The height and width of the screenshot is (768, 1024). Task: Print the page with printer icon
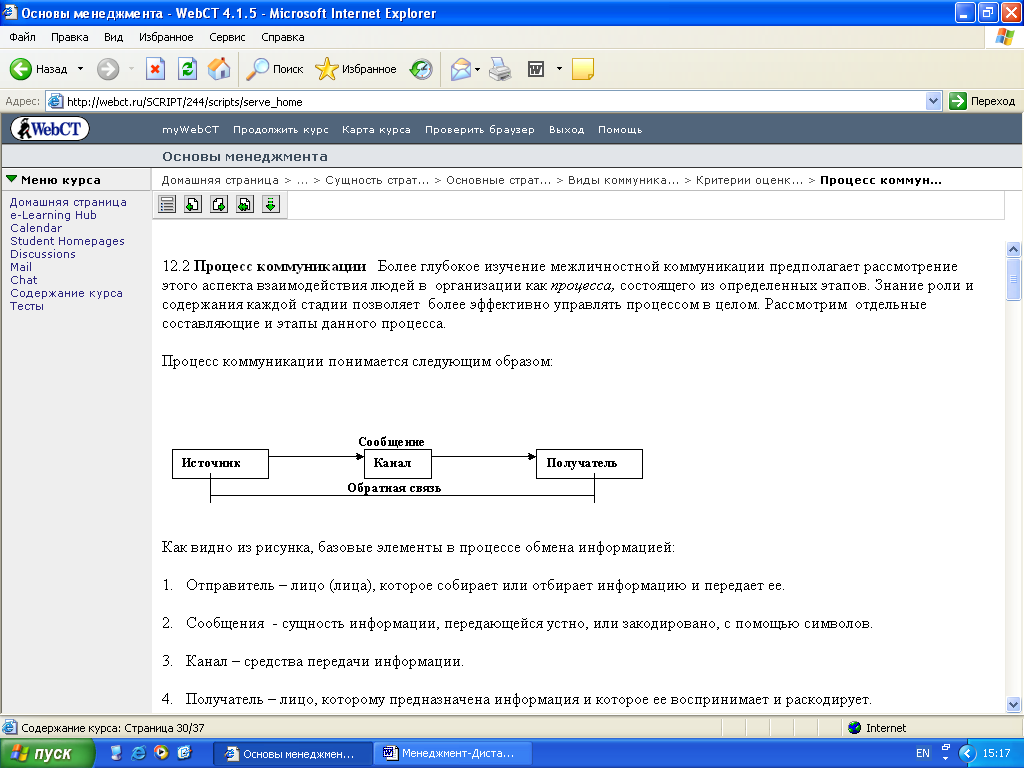(500, 69)
